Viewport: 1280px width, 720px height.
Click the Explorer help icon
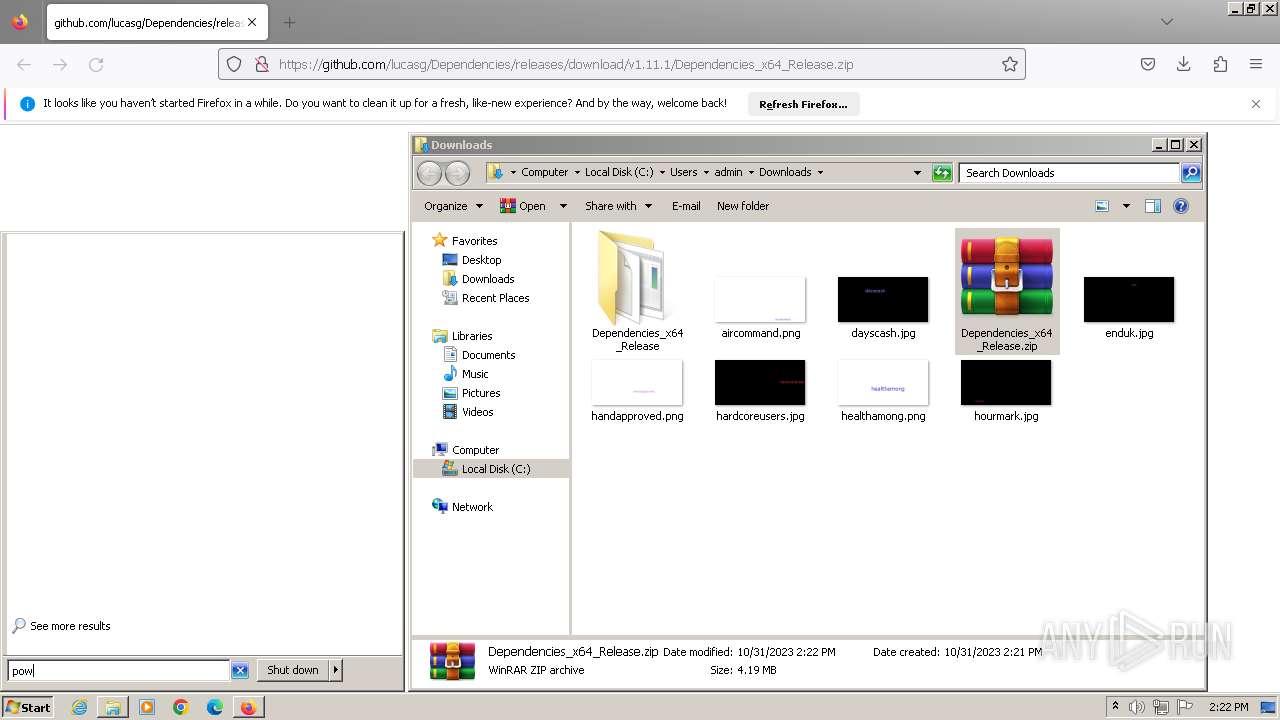point(1181,206)
